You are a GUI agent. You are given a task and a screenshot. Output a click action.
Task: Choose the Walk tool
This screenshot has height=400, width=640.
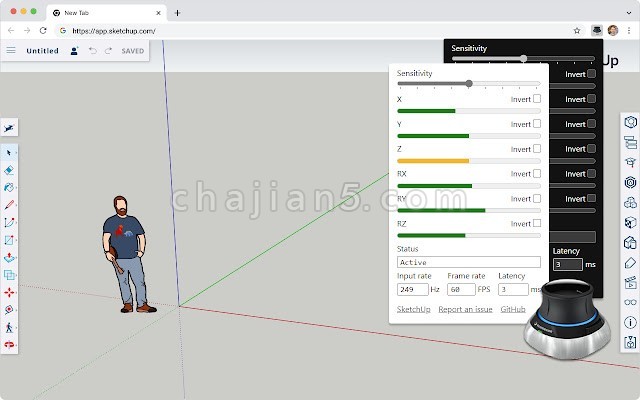pos(9,327)
